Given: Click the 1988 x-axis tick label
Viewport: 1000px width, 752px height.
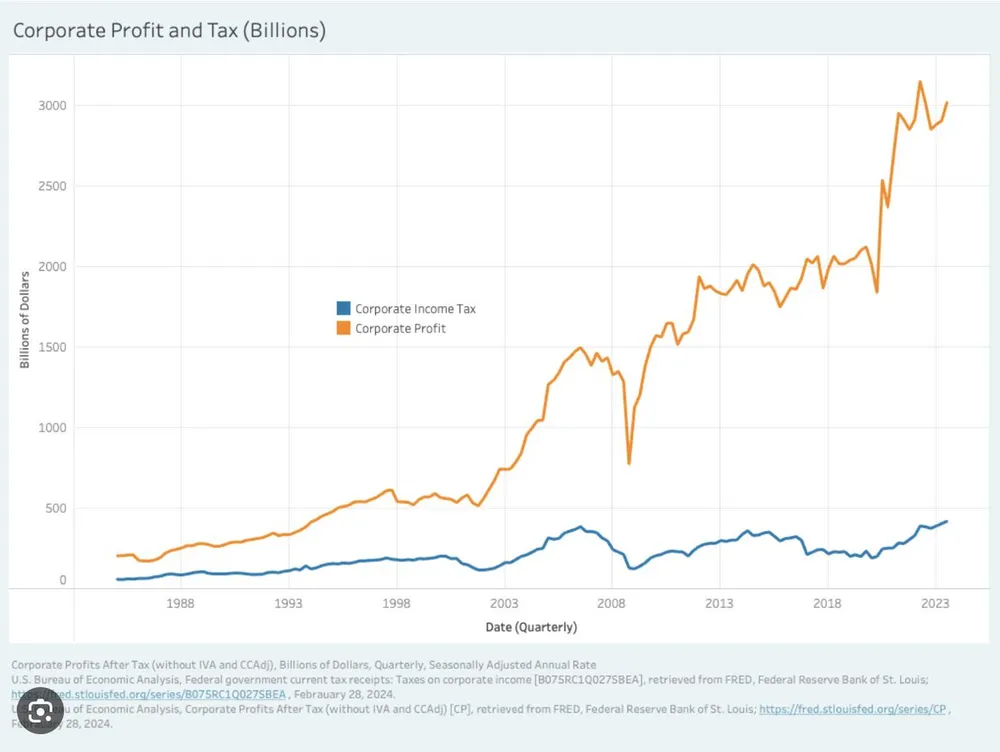Looking at the screenshot, I should pyautogui.click(x=181, y=604).
